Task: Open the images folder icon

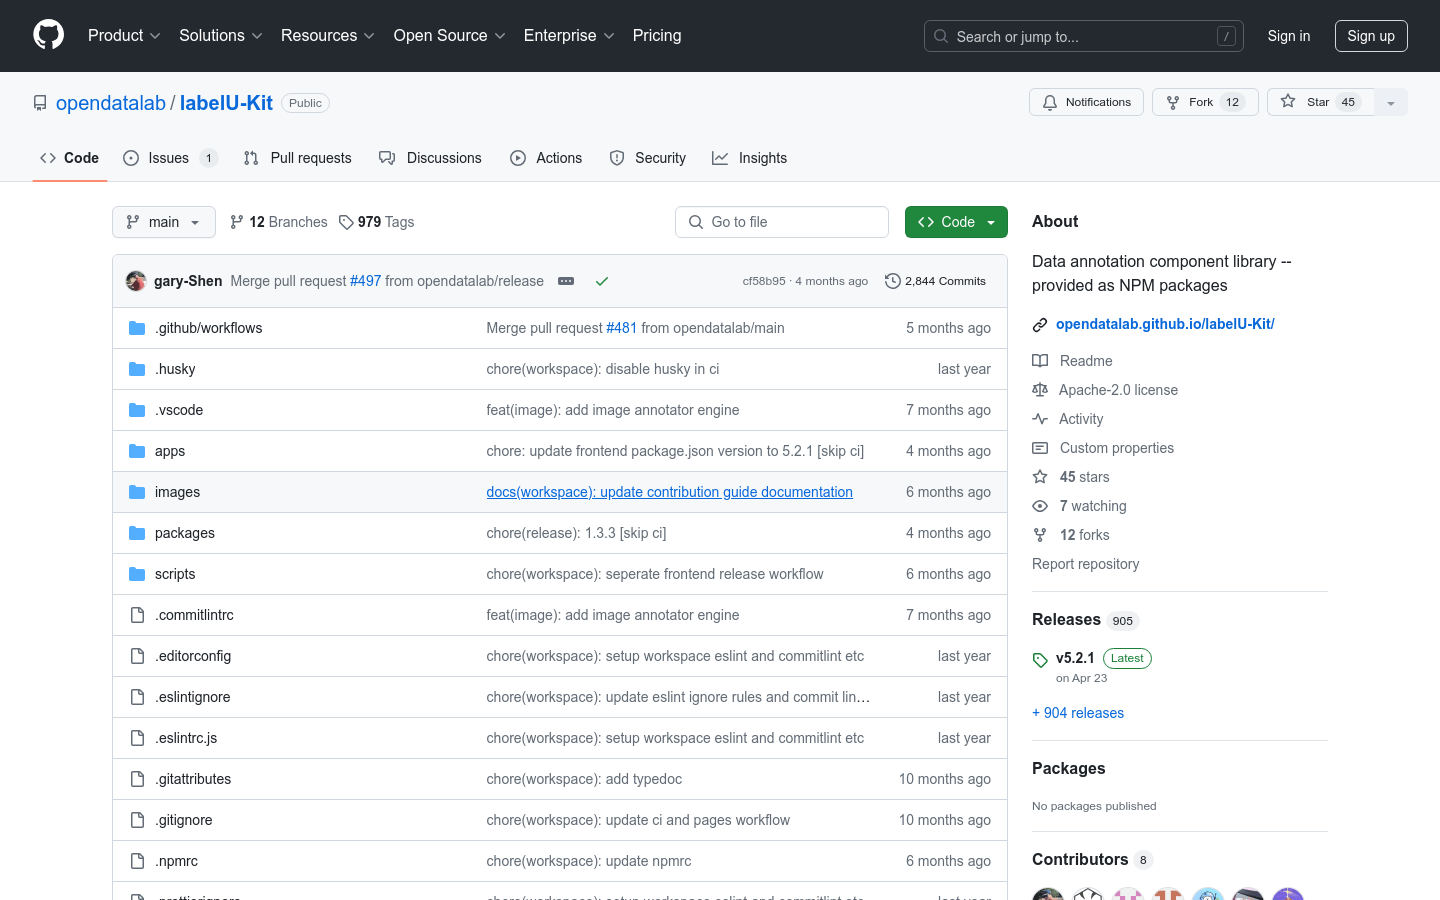Action: (x=137, y=492)
